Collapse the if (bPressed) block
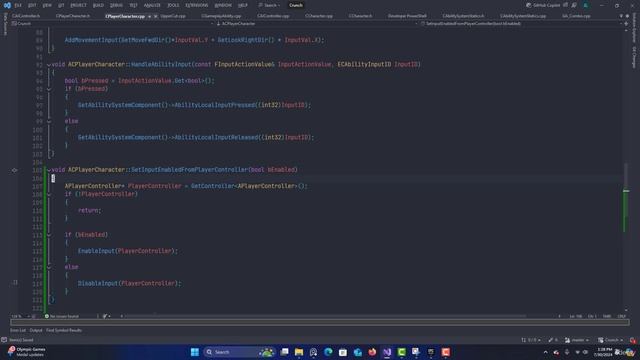Image resolution: width=640 pixels, height=360 pixels. click(49, 89)
